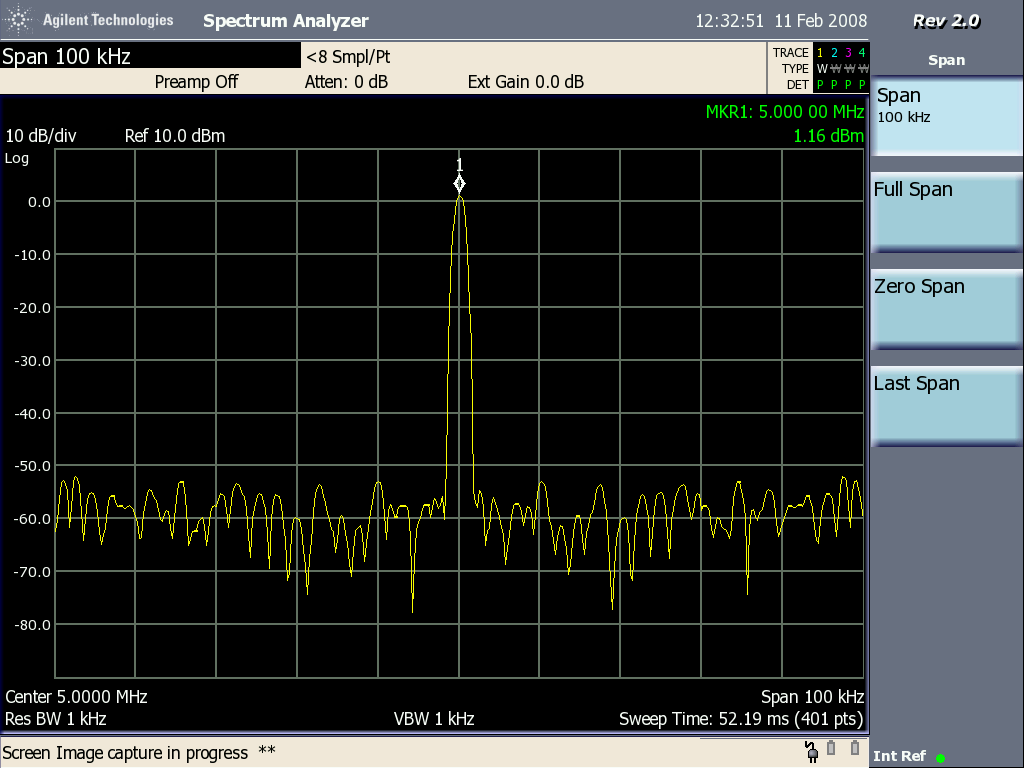Click the '-80.0' y-axis label
This screenshot has width=1024, height=768.
click(33, 625)
